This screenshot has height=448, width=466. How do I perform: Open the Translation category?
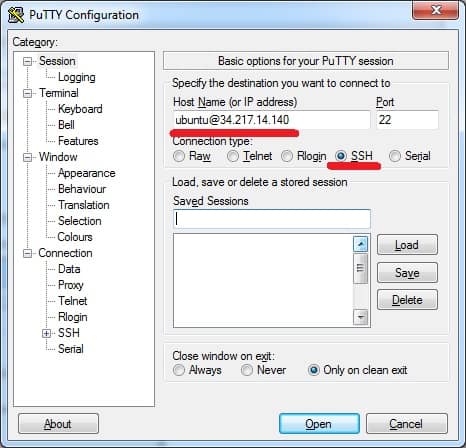click(84, 205)
